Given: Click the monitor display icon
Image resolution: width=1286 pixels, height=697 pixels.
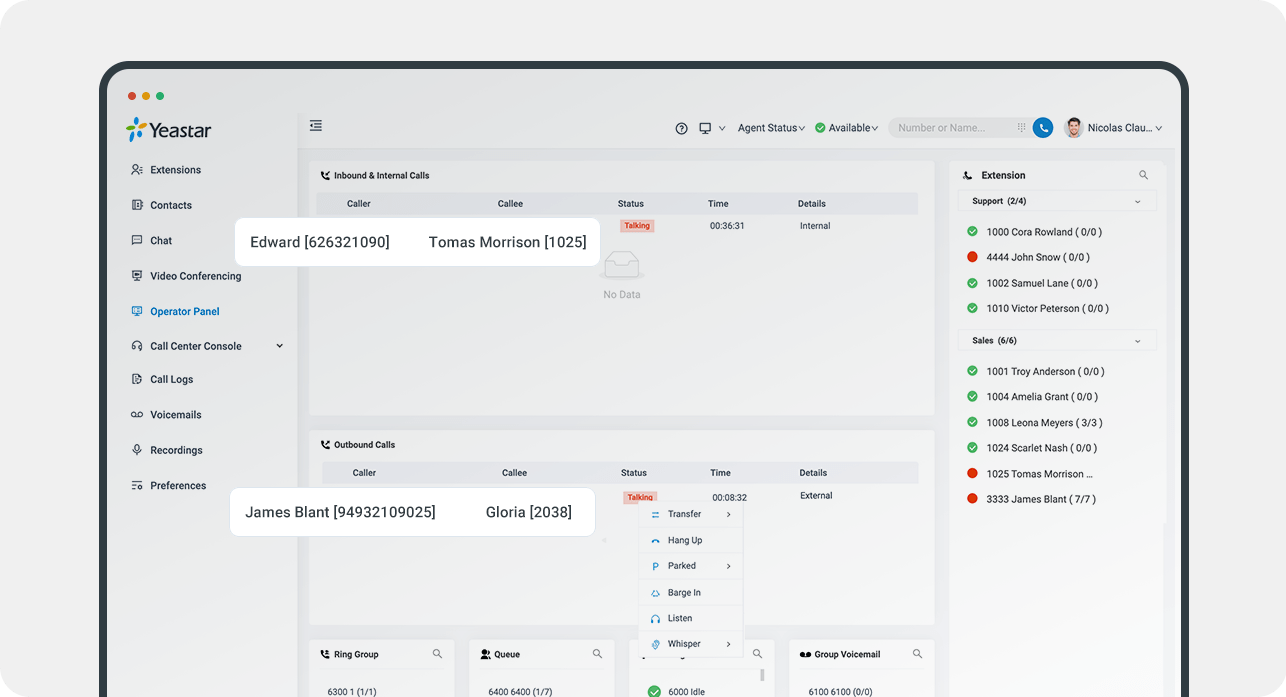Looking at the screenshot, I should (705, 128).
